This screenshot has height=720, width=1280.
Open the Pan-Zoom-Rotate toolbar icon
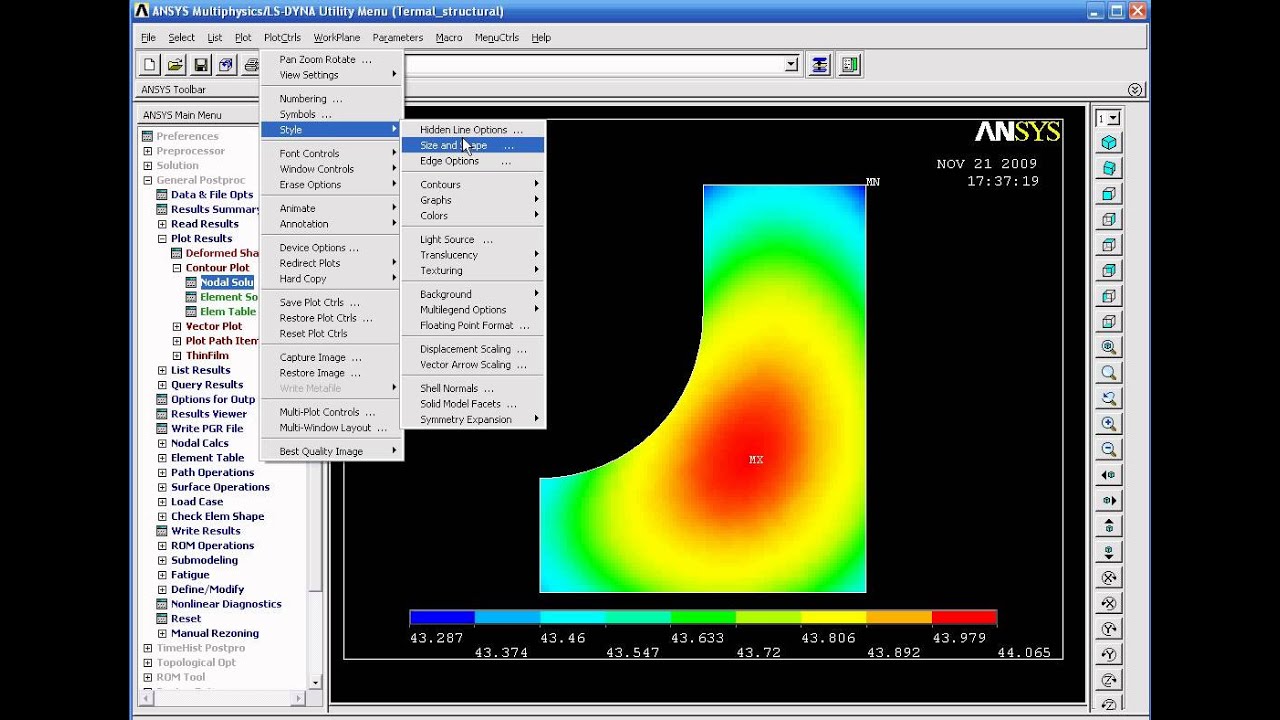[226, 65]
